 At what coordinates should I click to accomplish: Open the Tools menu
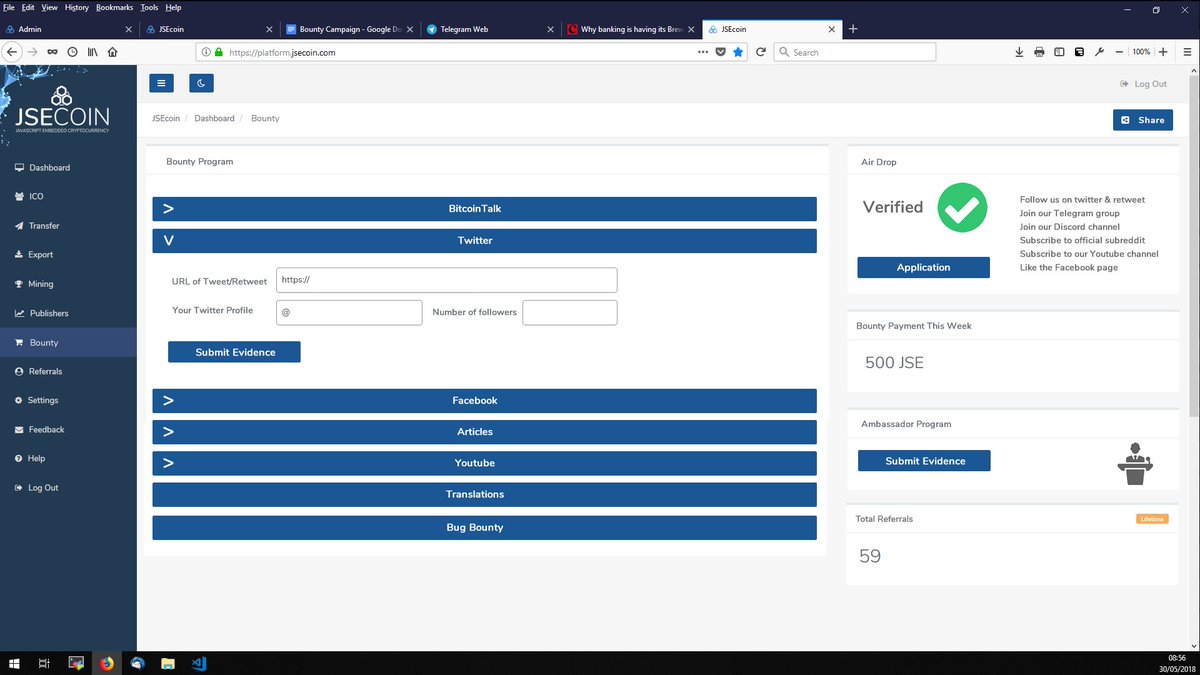click(x=149, y=7)
